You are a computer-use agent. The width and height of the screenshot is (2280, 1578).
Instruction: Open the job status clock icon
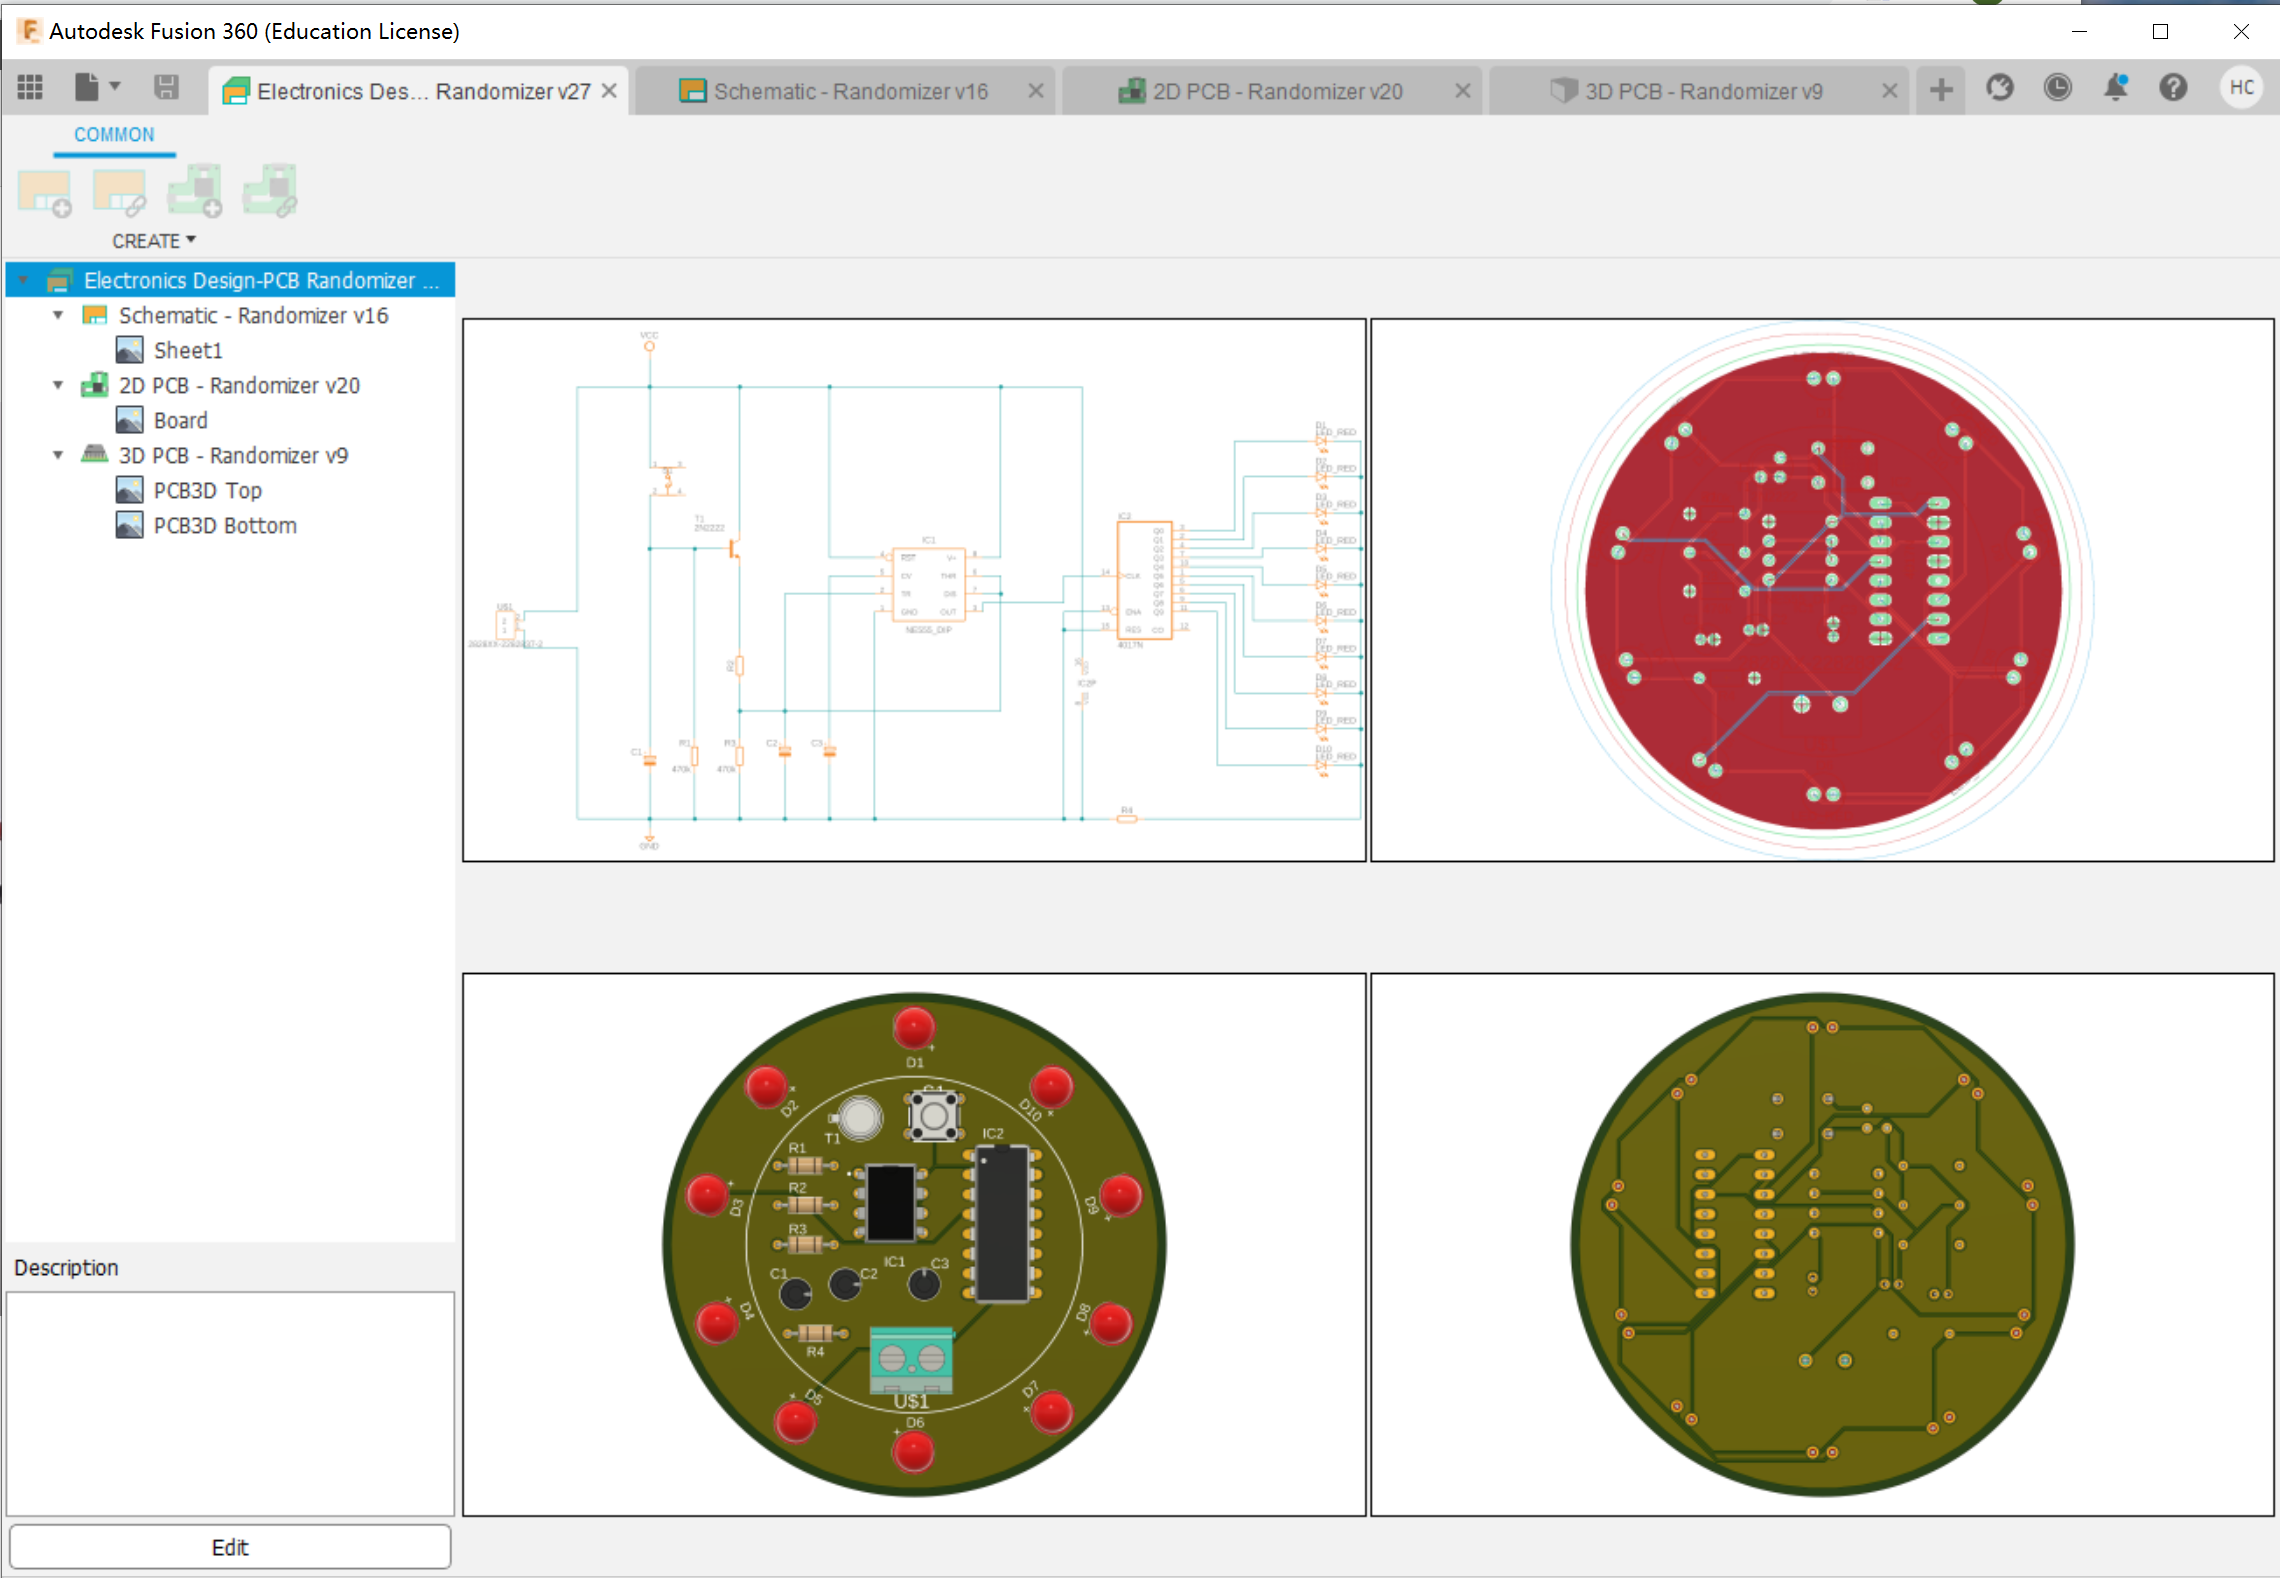coord(2058,88)
